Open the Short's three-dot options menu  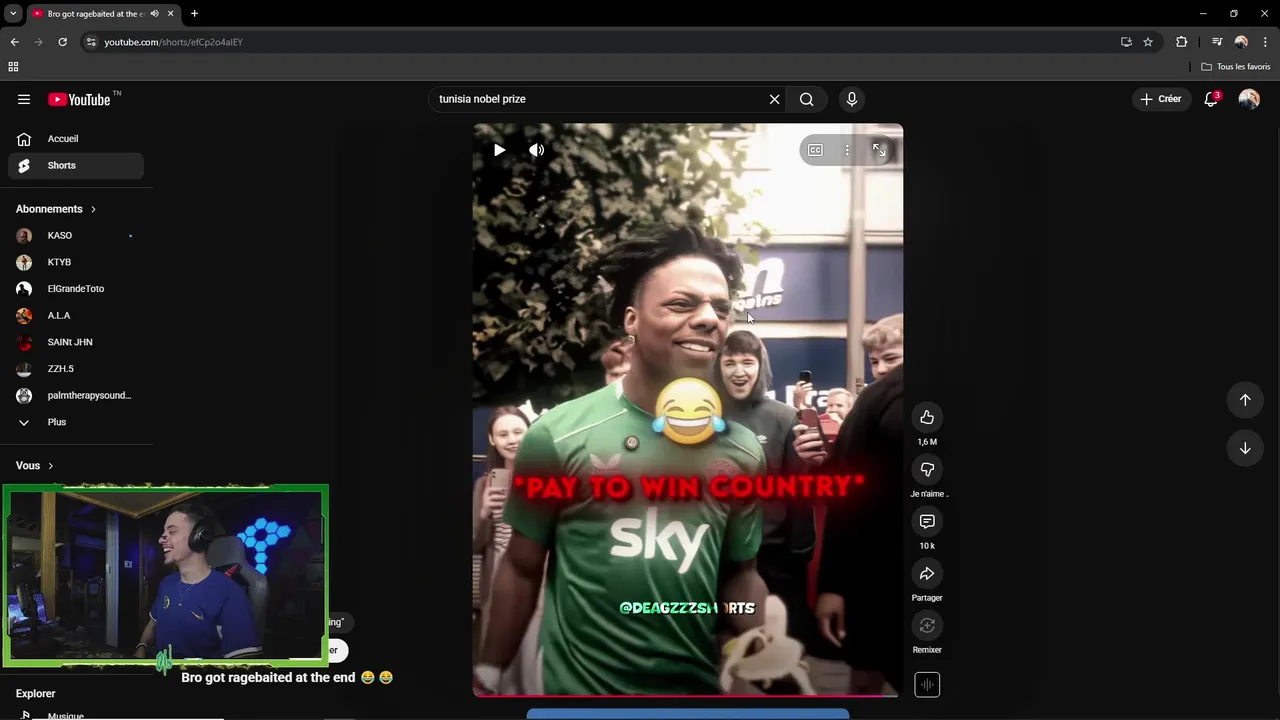[847, 150]
